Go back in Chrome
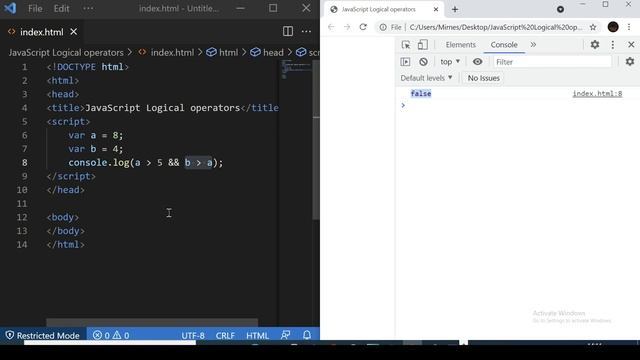640x360 pixels. [331, 27]
